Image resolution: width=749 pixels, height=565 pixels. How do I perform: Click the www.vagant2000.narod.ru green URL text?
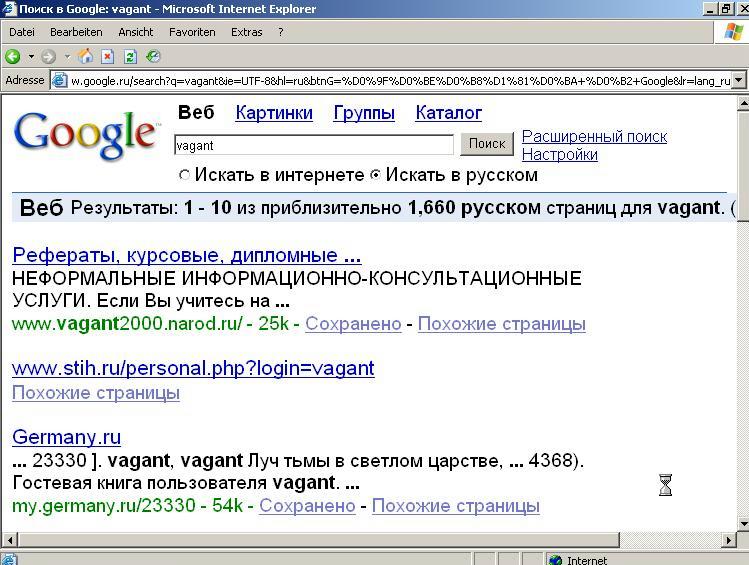(x=127, y=324)
